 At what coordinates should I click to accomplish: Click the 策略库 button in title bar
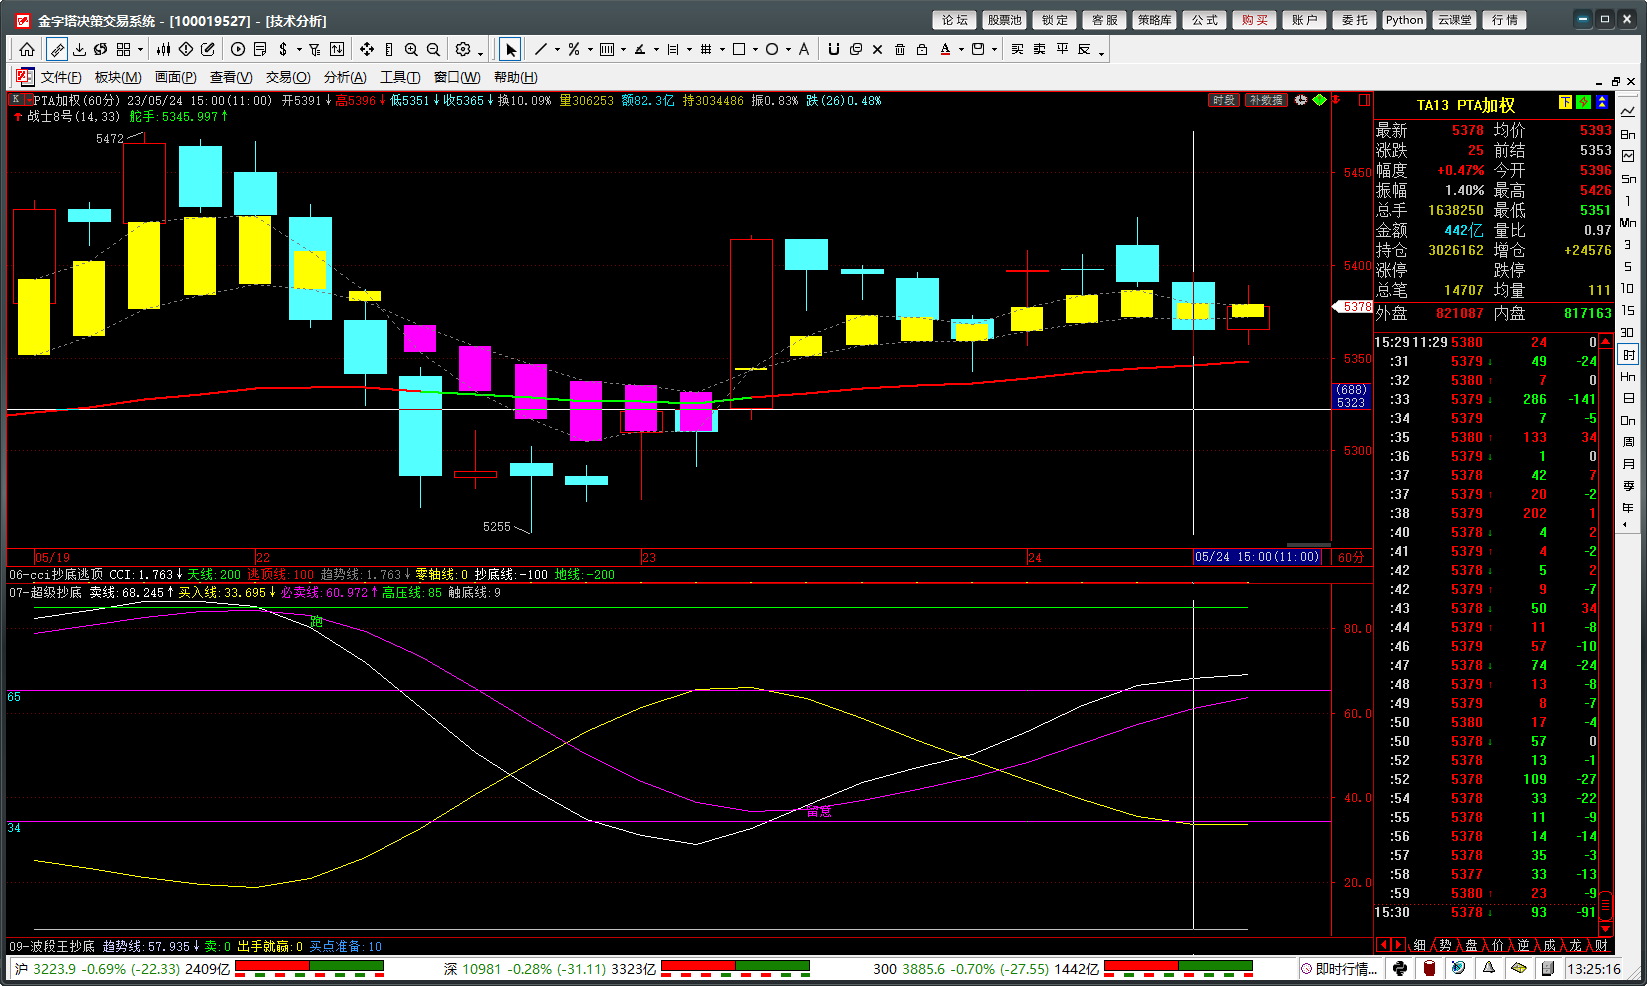pyautogui.click(x=1154, y=20)
